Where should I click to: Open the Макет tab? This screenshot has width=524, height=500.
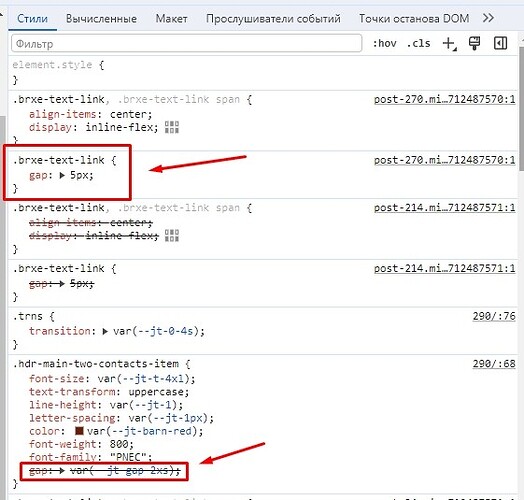click(171, 18)
